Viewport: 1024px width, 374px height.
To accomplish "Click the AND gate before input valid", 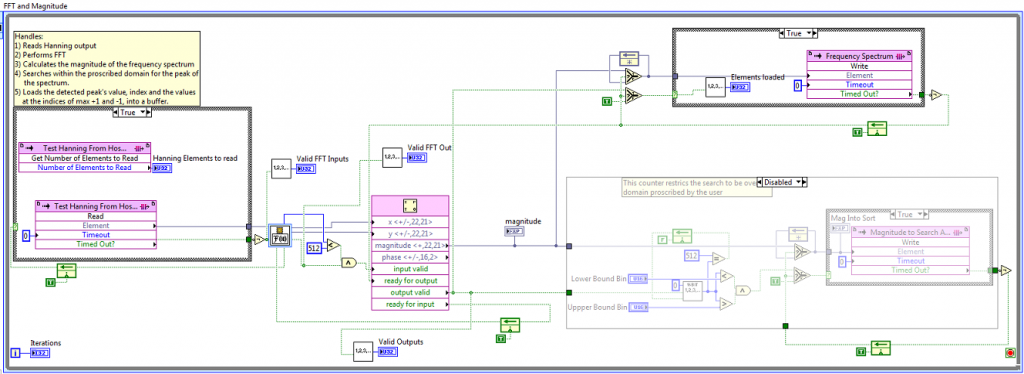I will pos(349,262).
